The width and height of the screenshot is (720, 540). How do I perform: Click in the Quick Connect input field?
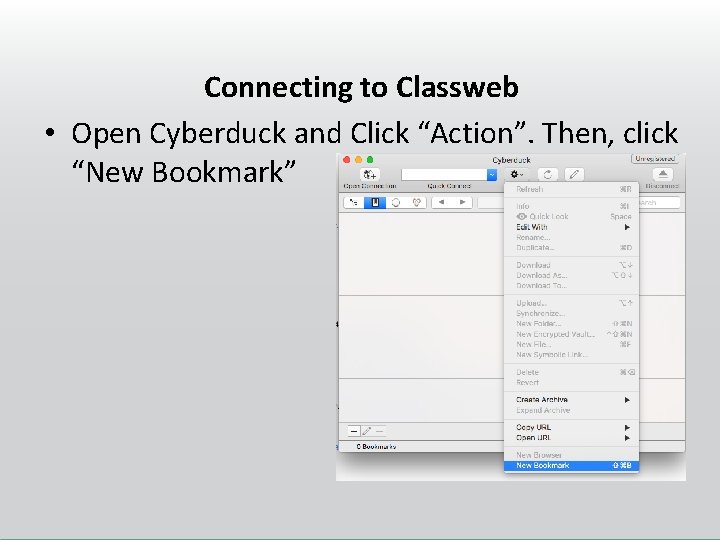click(x=444, y=175)
